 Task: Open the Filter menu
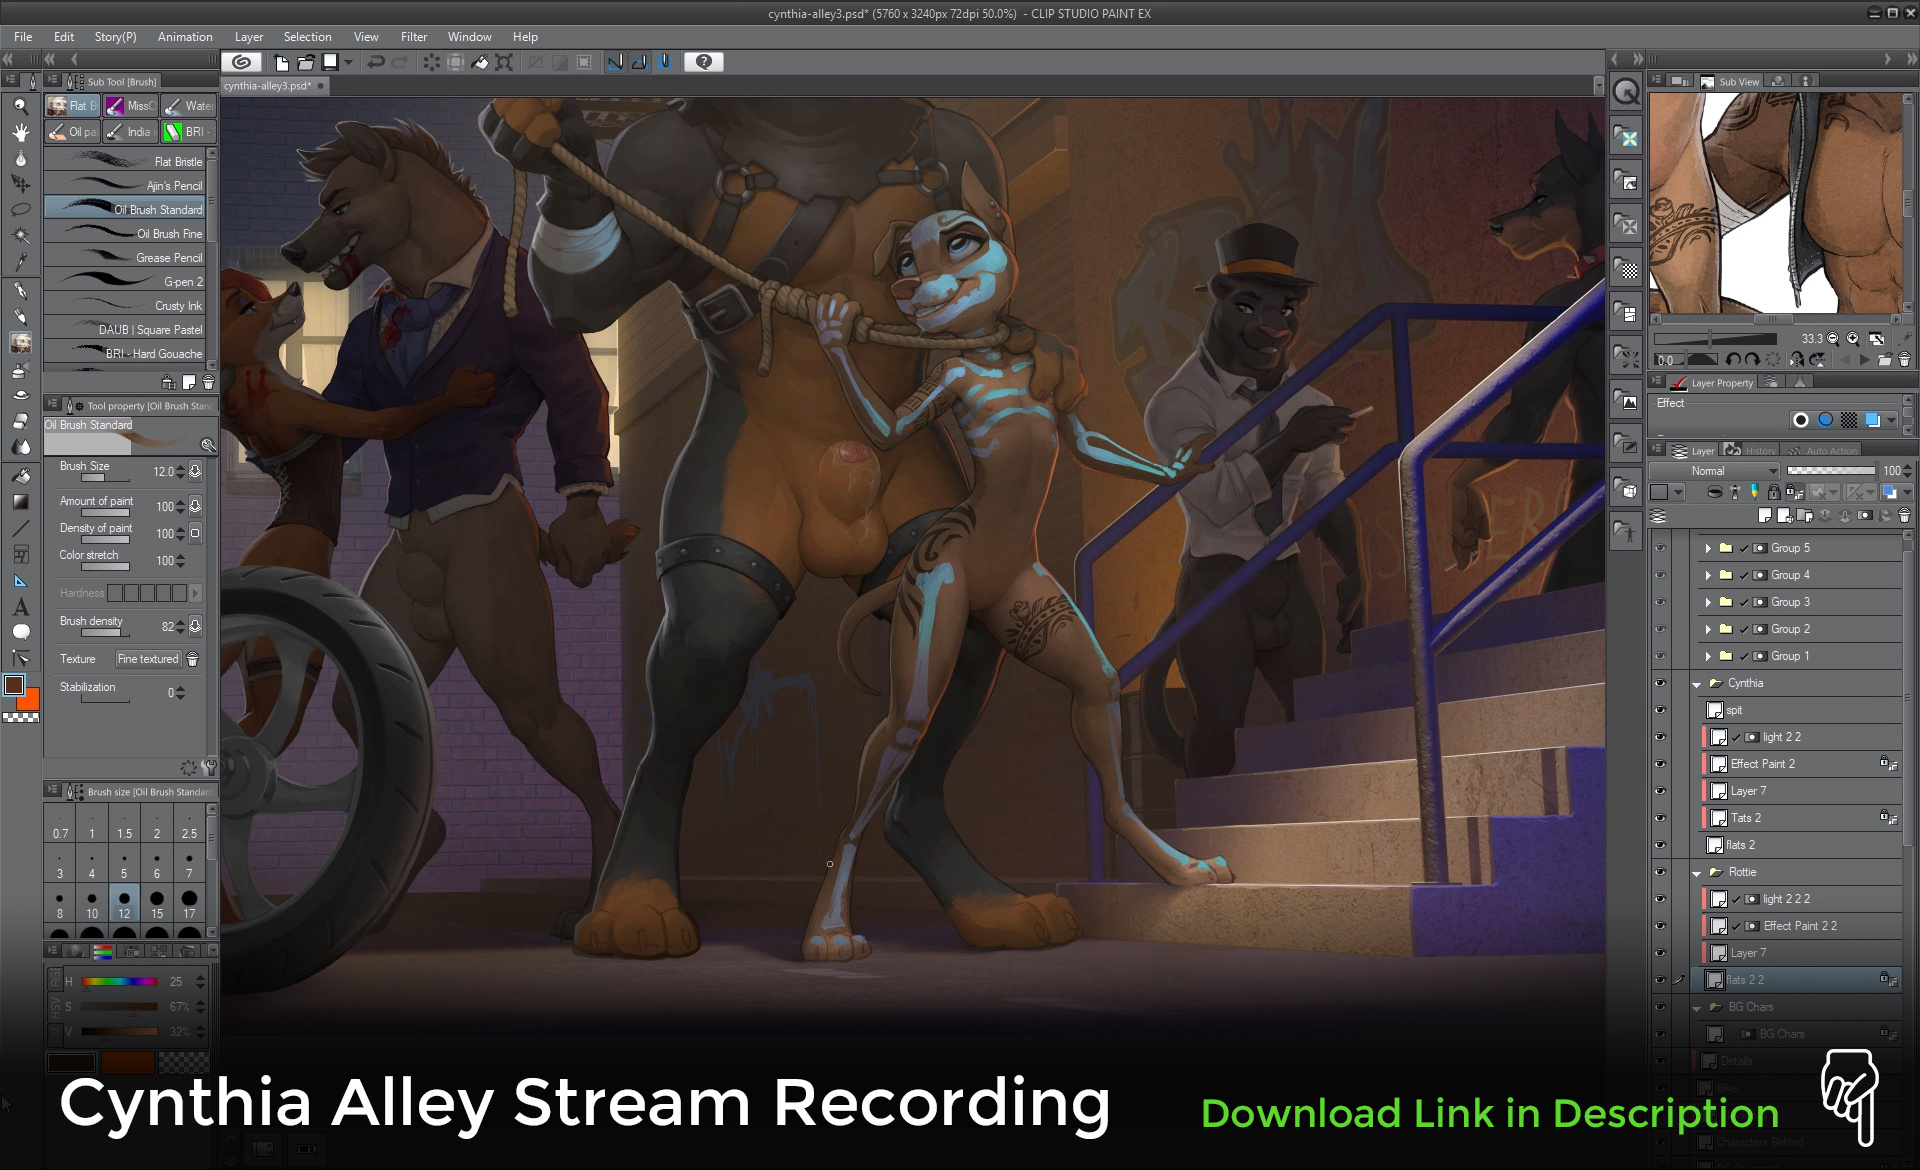tap(413, 37)
